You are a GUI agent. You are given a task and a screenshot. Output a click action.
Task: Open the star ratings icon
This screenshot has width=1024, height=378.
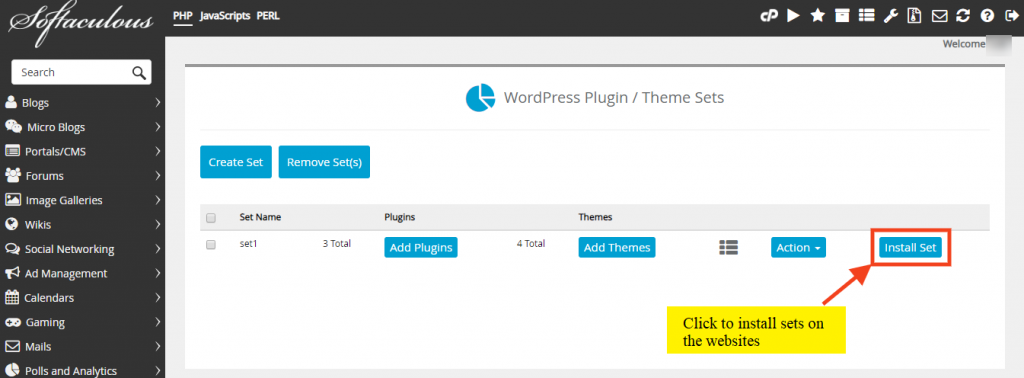click(818, 16)
